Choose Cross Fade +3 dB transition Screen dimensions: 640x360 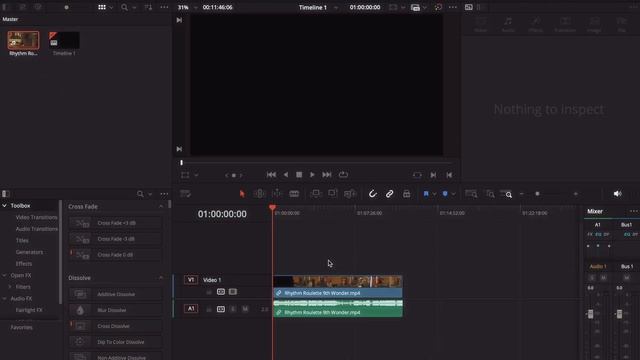pyautogui.click(x=116, y=223)
